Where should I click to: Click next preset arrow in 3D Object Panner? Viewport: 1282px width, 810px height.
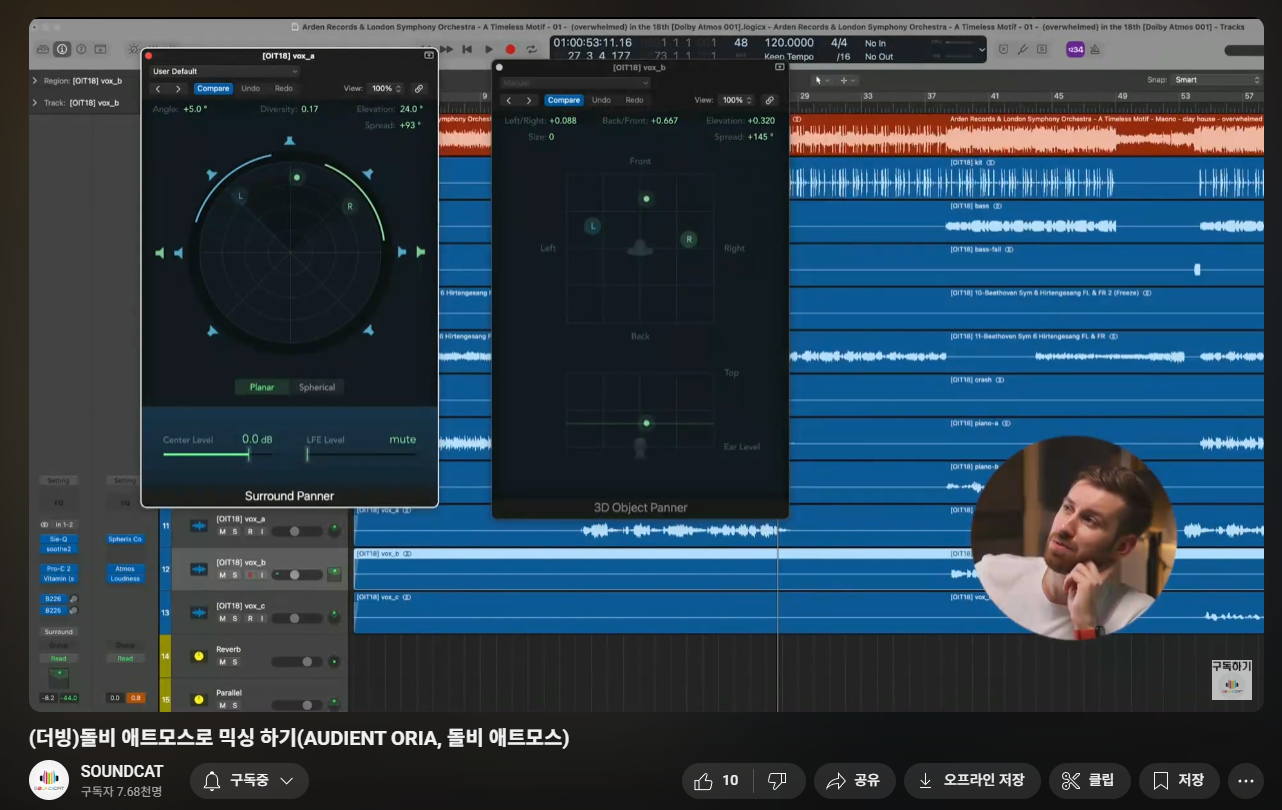[529, 100]
